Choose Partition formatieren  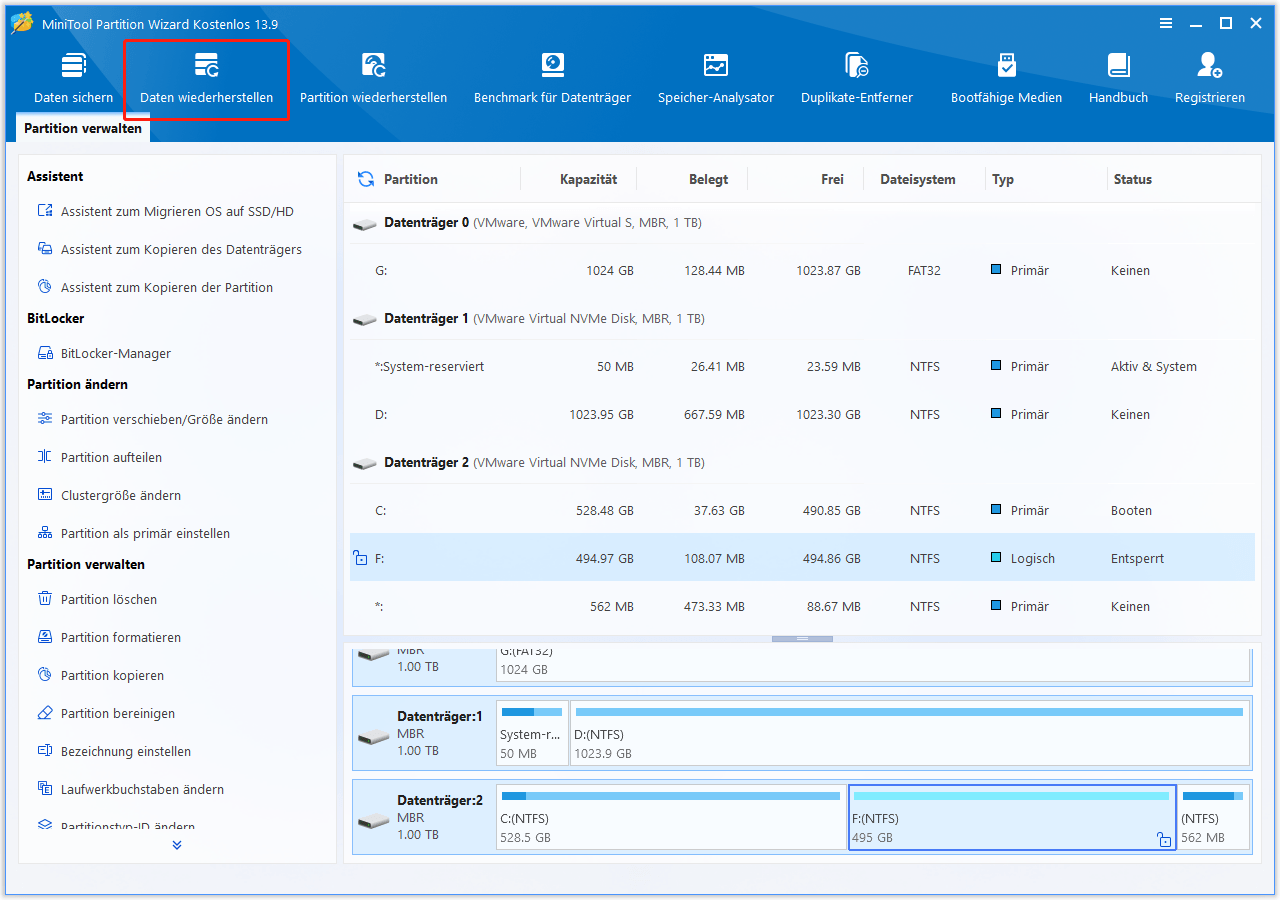pos(109,638)
